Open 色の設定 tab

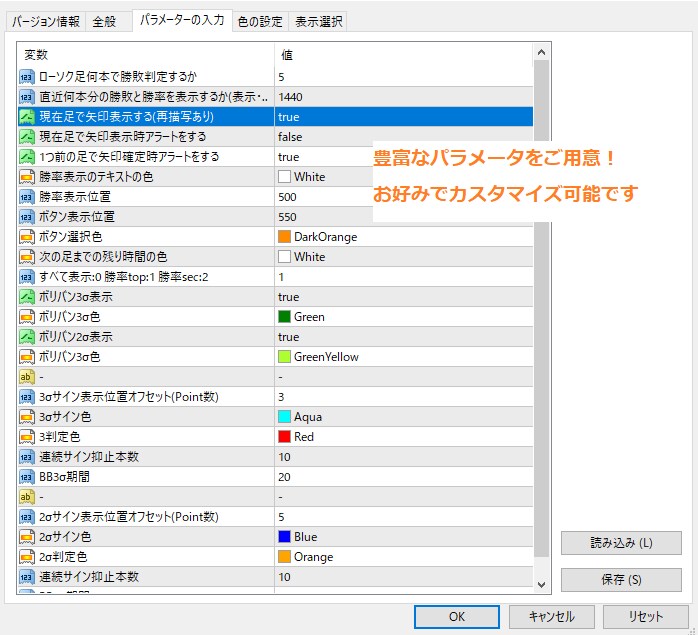tap(260, 21)
